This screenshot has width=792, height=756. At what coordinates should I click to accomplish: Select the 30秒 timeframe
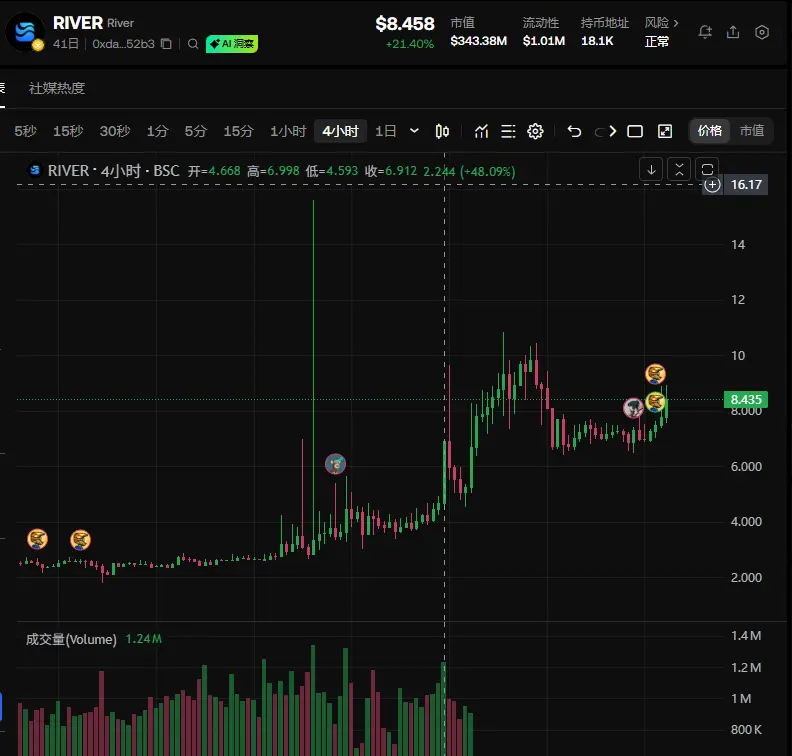pos(115,131)
